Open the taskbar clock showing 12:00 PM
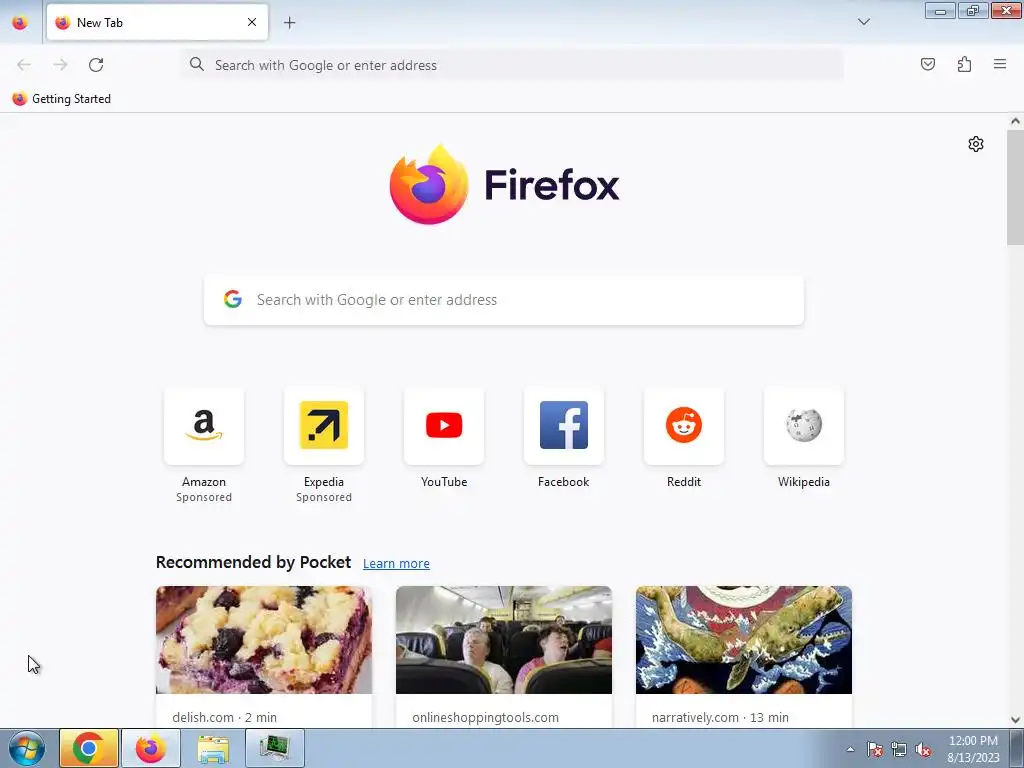The height and width of the screenshot is (768, 1024). tap(973, 749)
